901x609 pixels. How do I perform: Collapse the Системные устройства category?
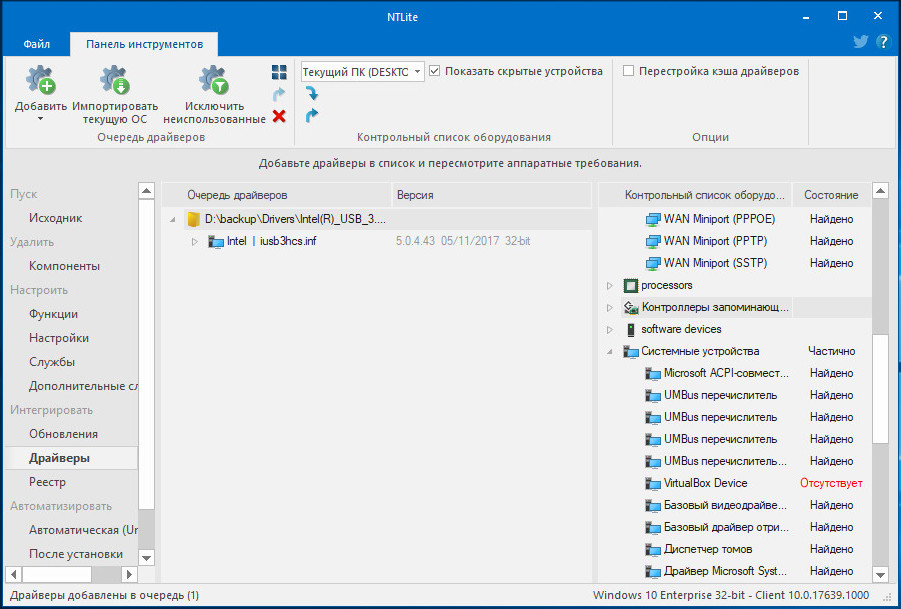tap(610, 352)
